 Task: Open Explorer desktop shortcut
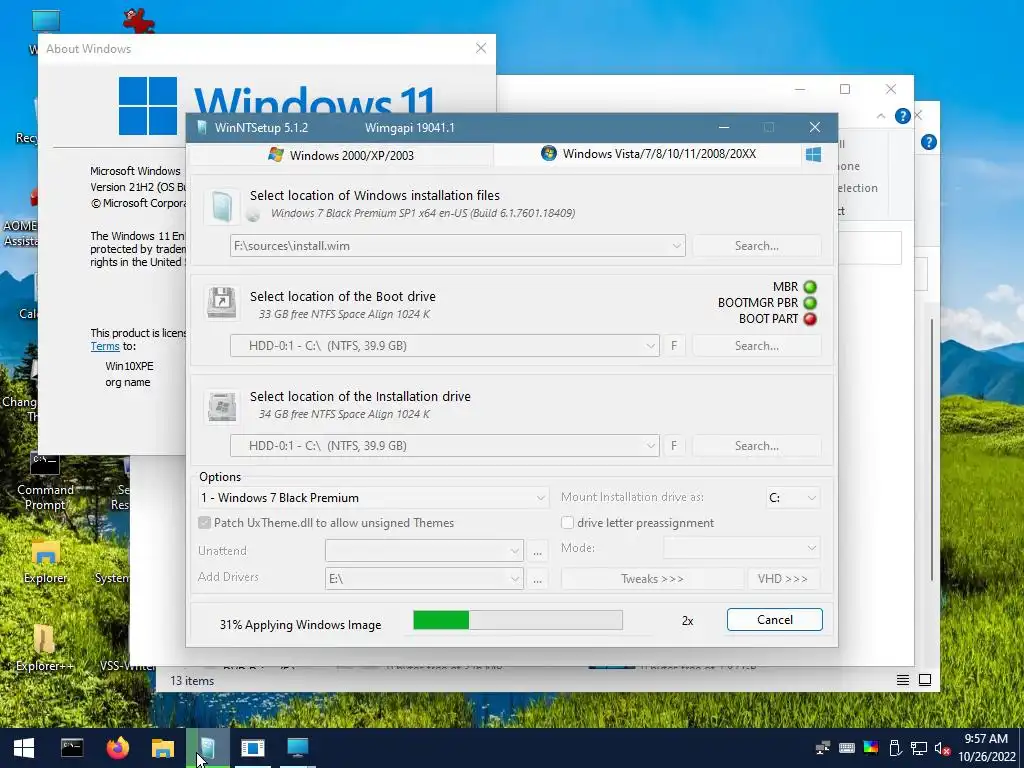click(45, 562)
